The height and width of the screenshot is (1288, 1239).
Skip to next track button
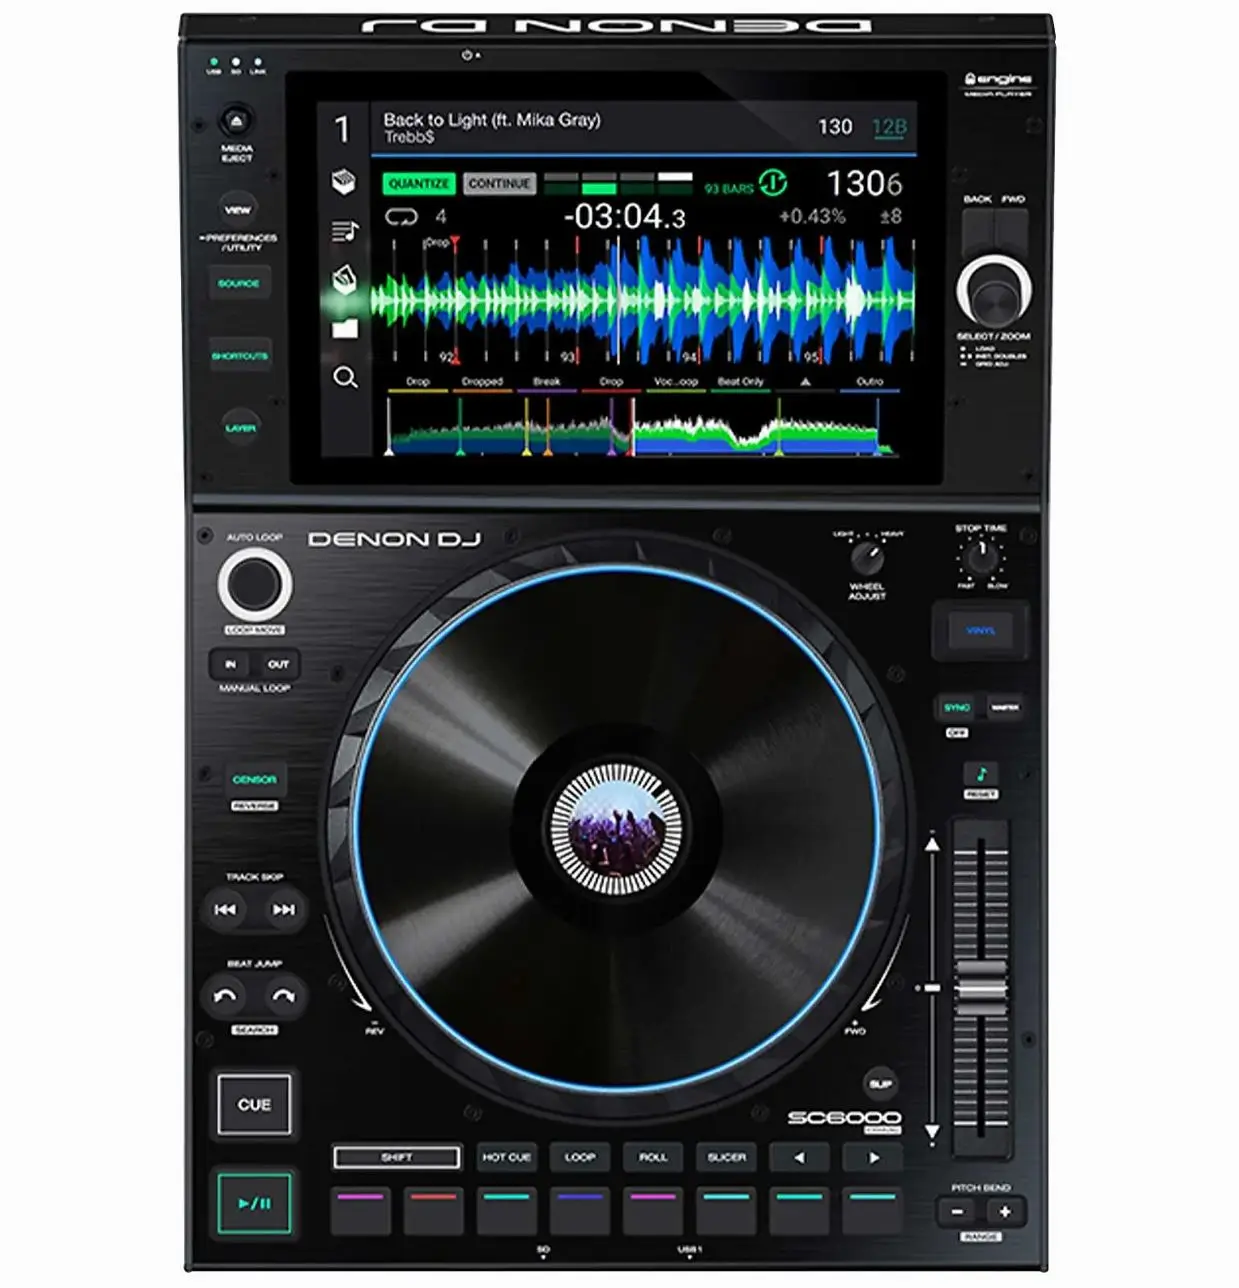[284, 909]
